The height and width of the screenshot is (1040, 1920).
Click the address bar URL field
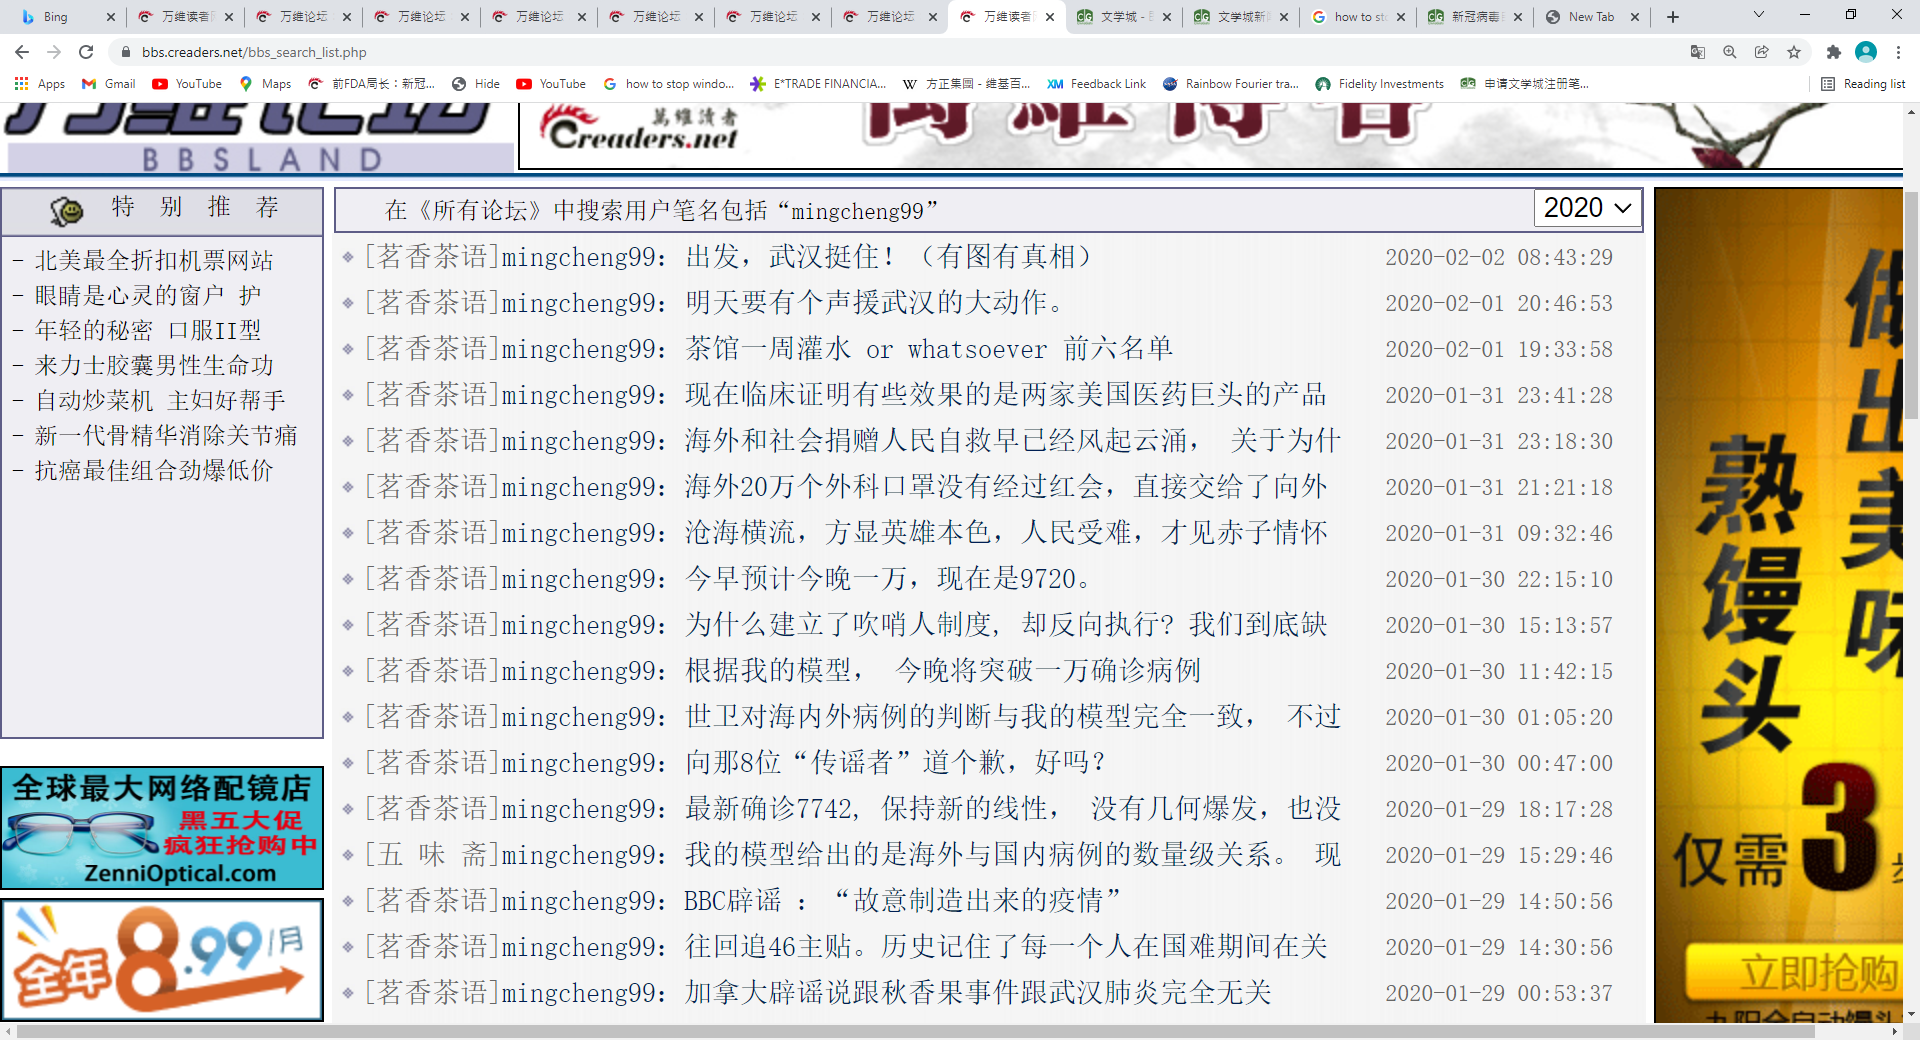900,52
